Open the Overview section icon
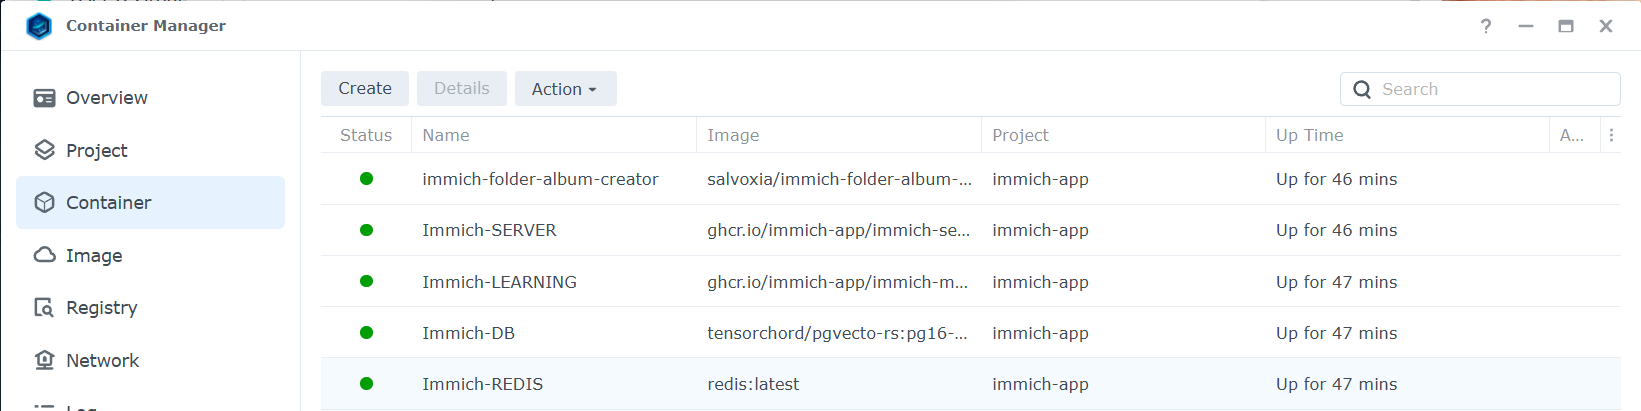The image size is (1641, 411). [44, 98]
